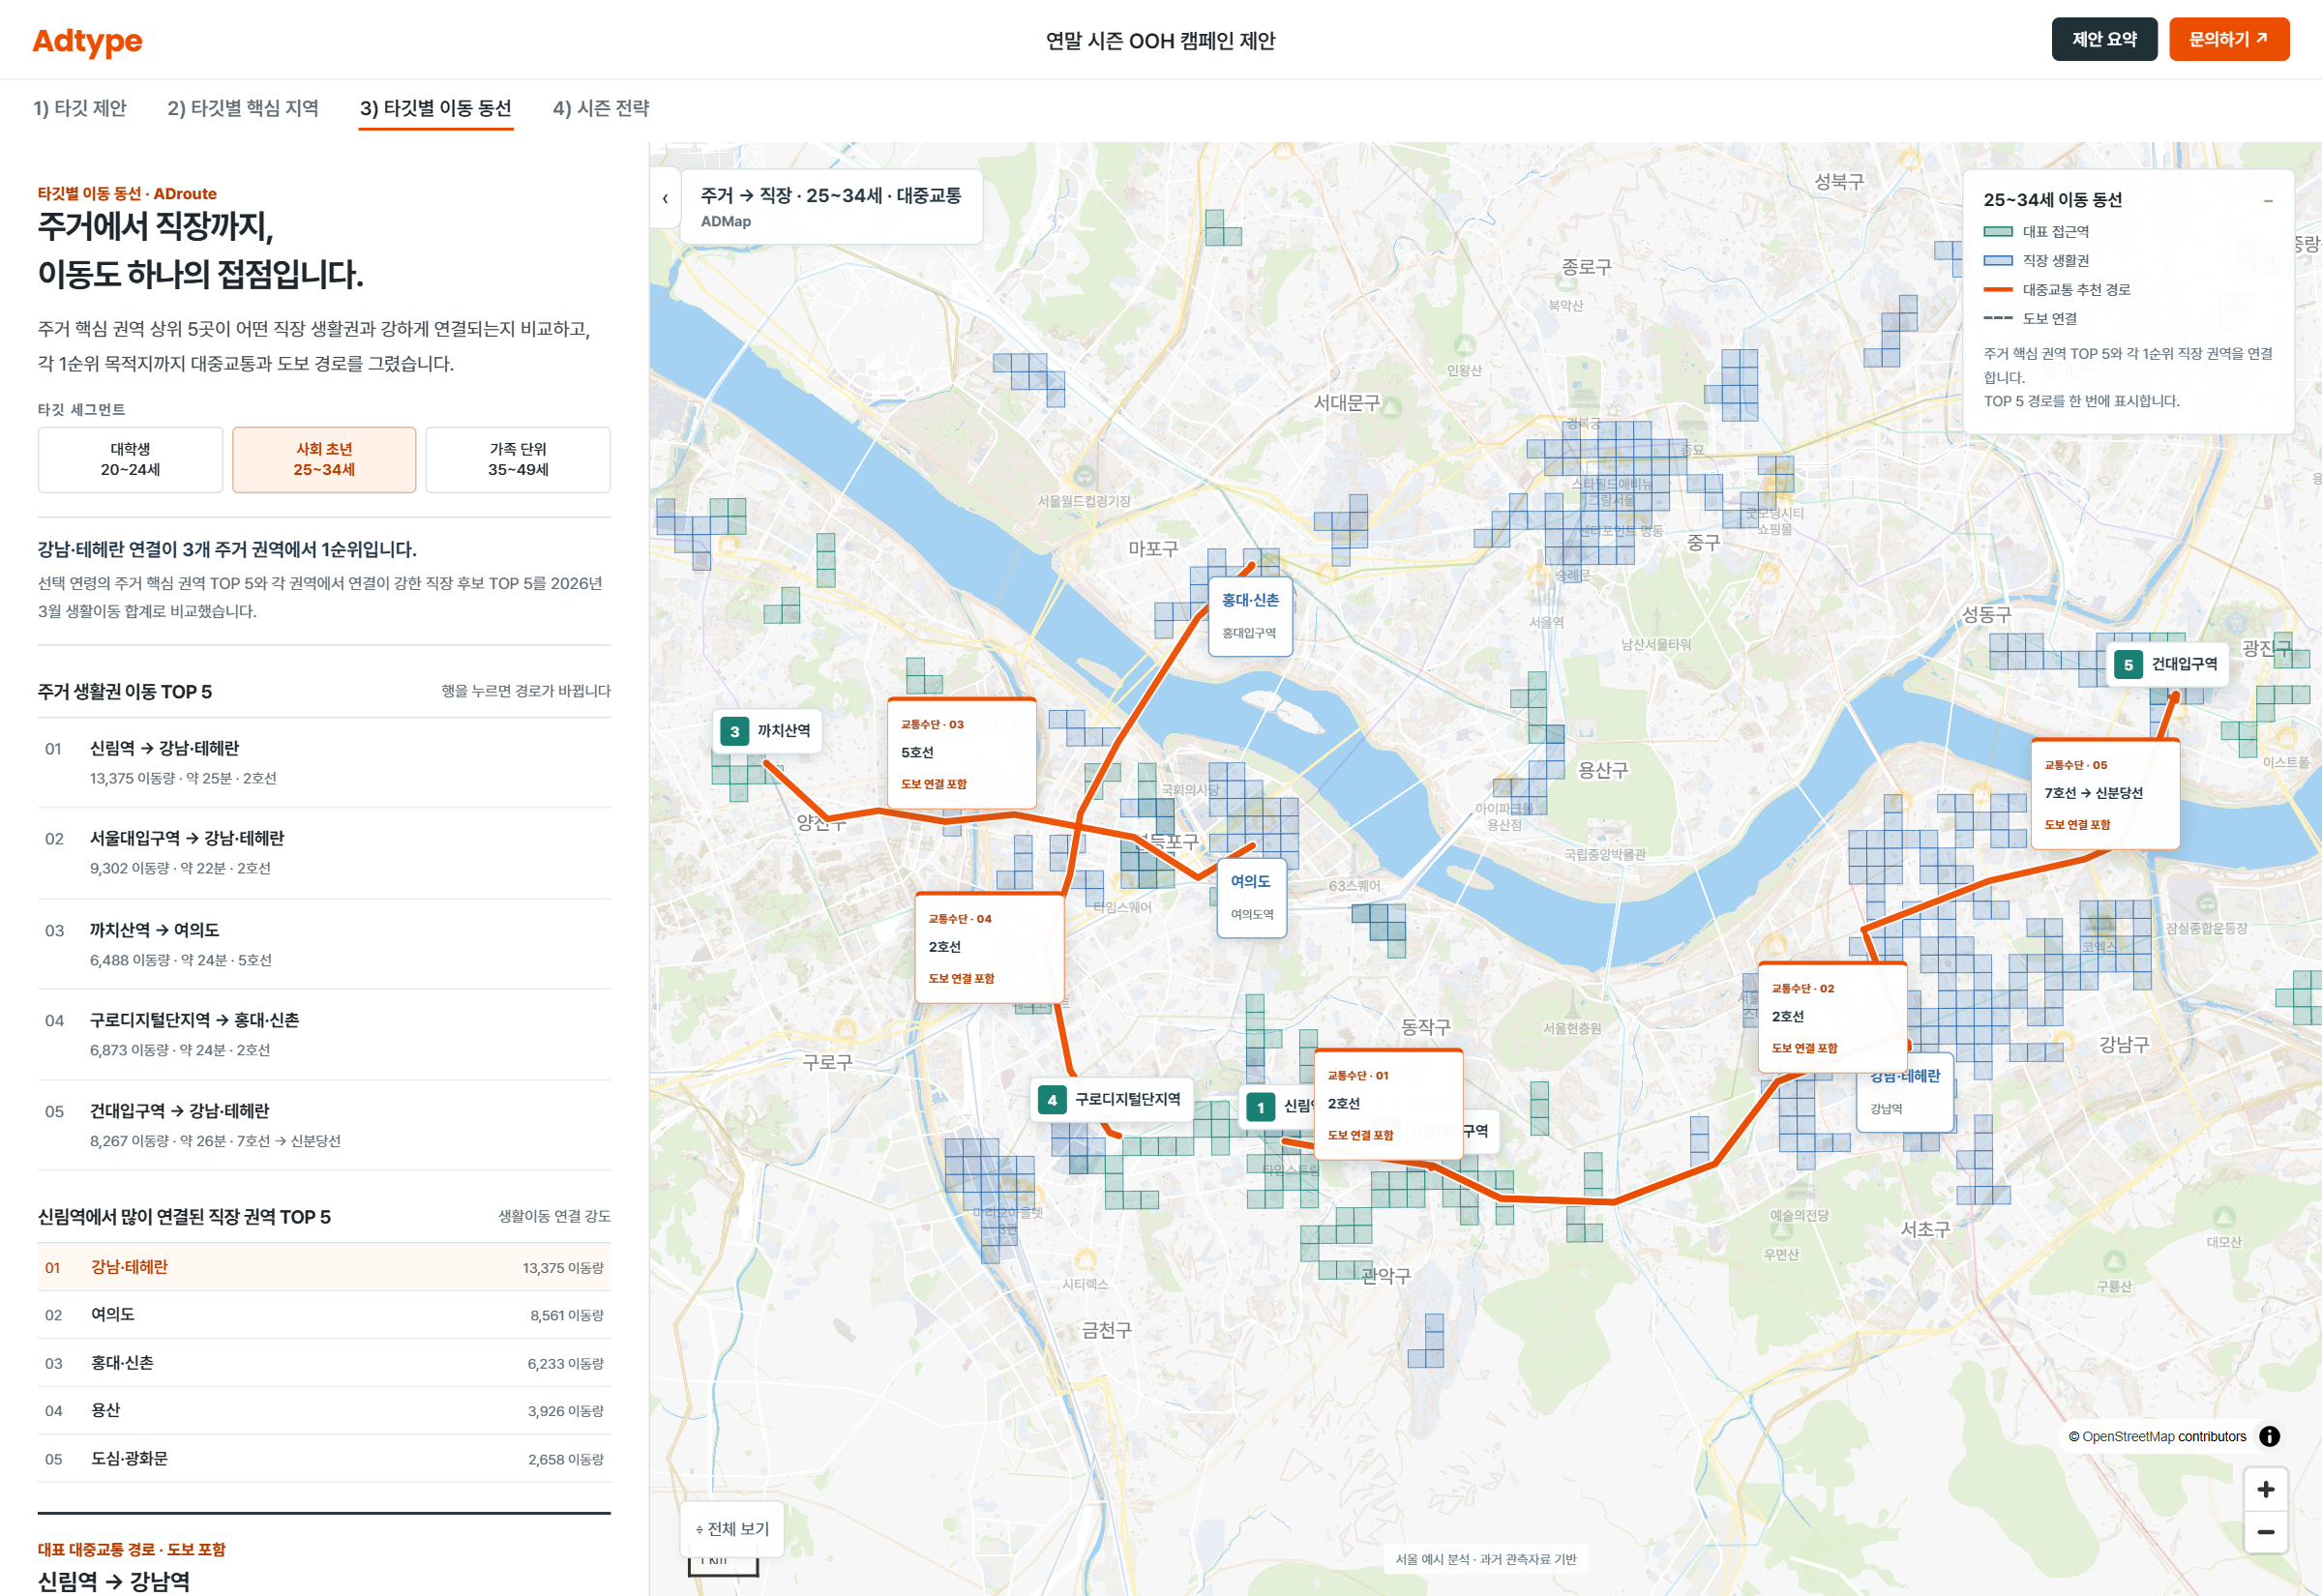Collapse the side panel with the left chevron
This screenshot has width=2322, height=1596.
665,199
